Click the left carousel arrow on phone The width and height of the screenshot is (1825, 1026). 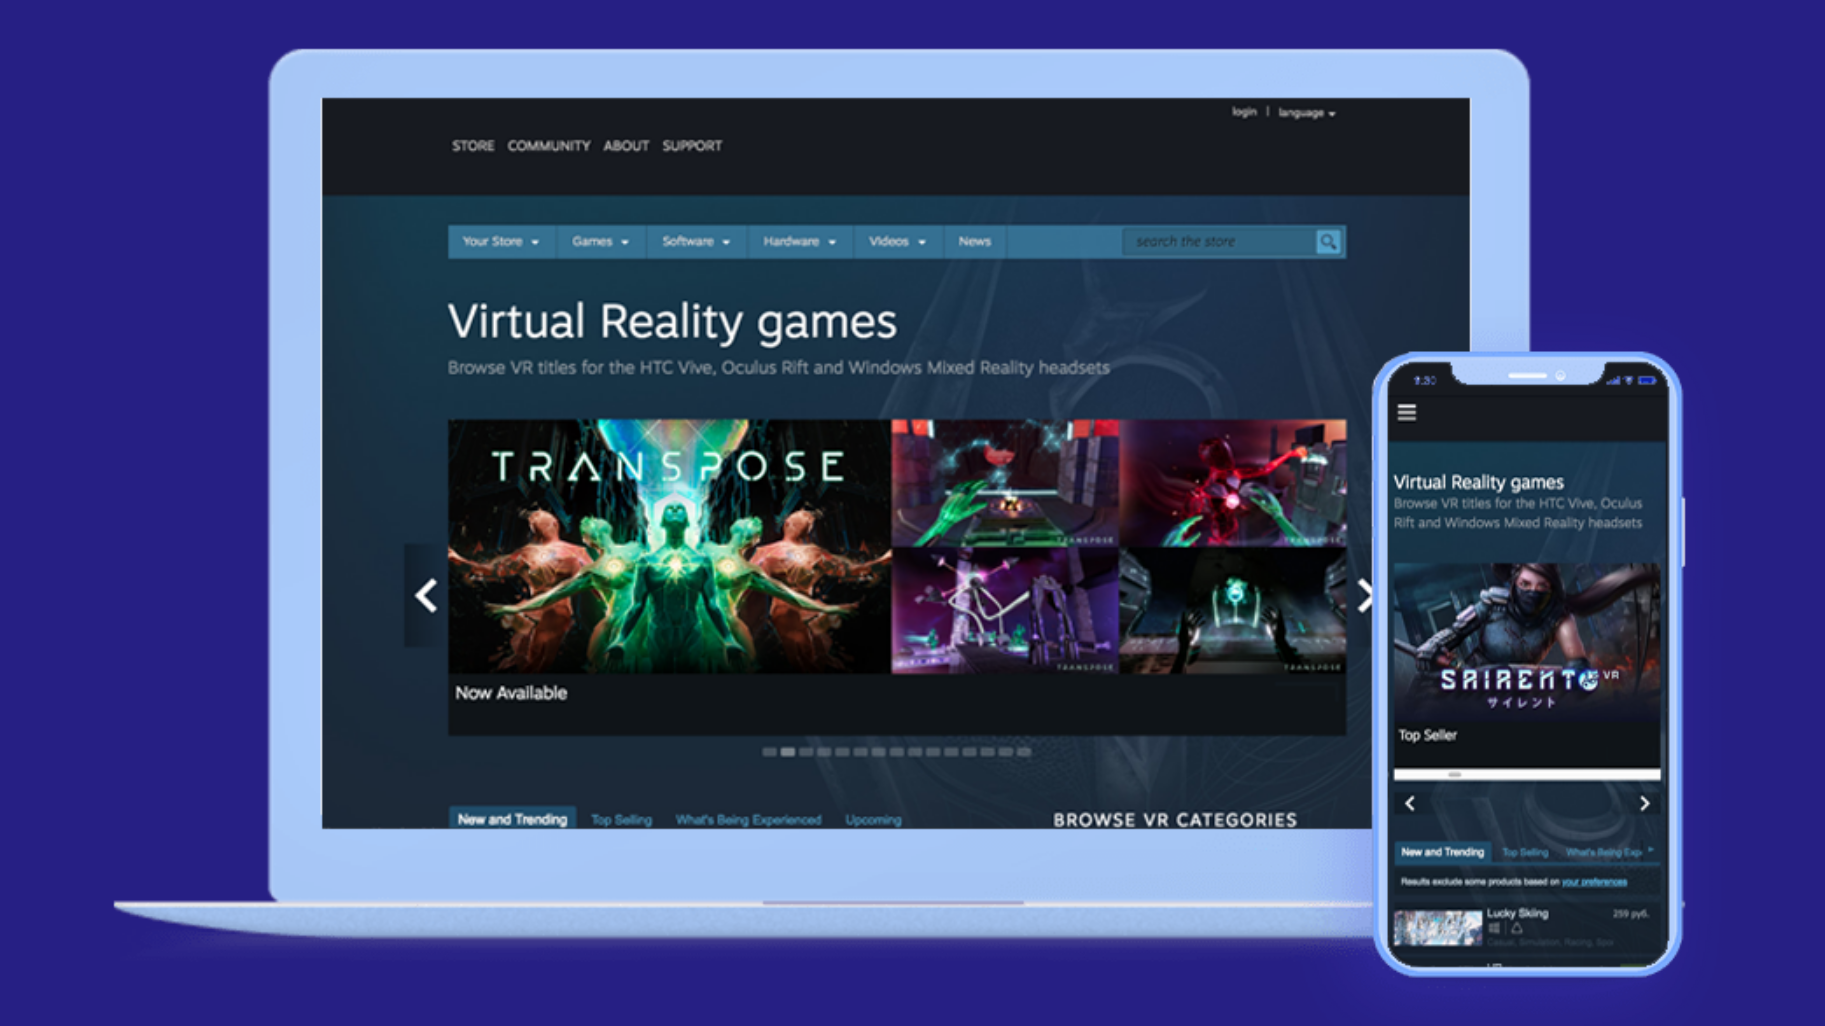(1410, 803)
